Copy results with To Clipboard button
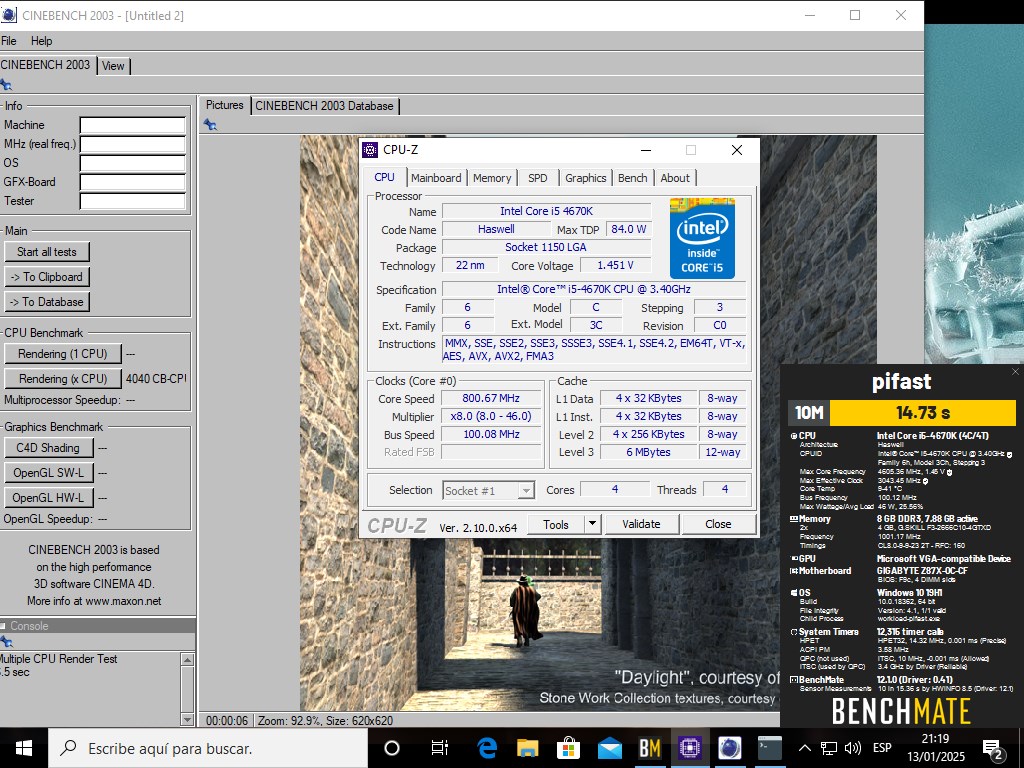The image size is (1024, 768). tap(47, 277)
